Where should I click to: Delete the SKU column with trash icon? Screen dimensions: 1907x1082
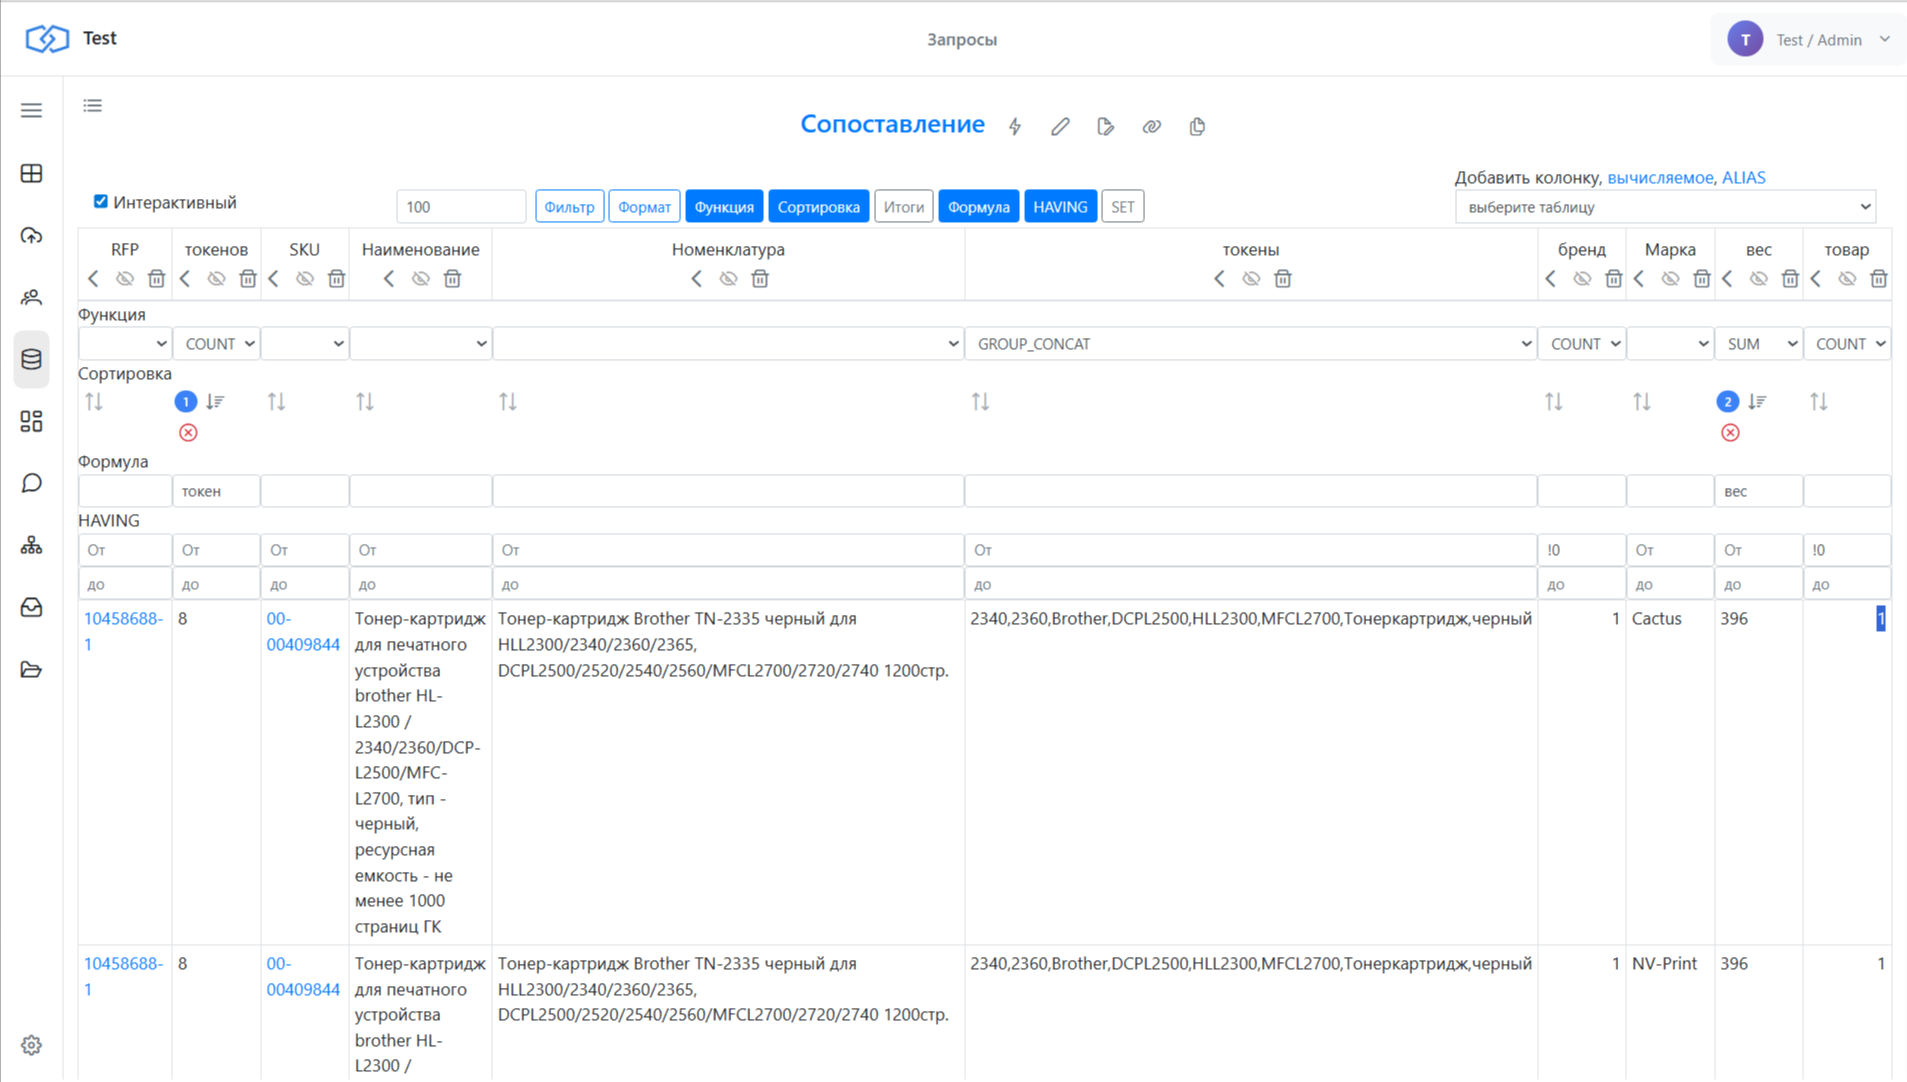[336, 279]
